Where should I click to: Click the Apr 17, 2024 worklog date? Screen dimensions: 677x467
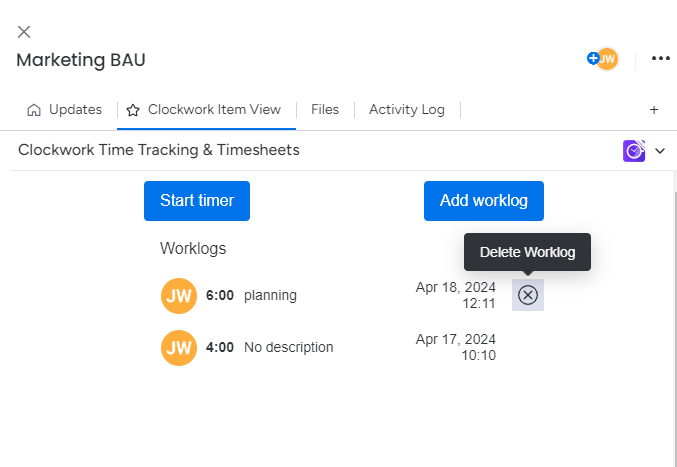[x=455, y=339]
